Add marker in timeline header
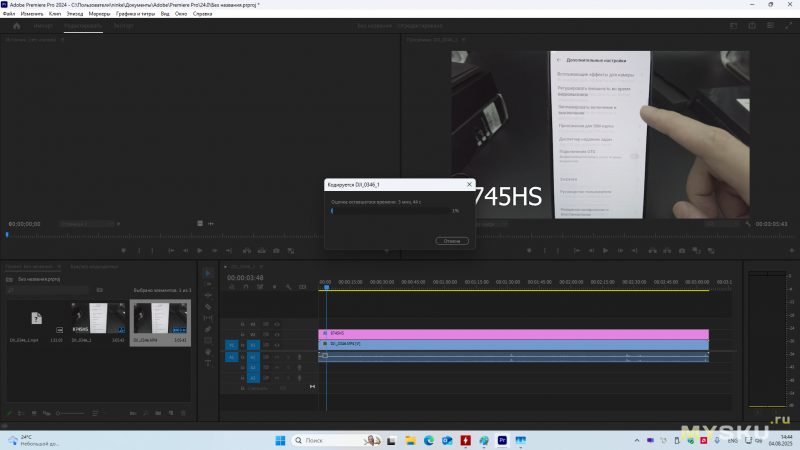The width and height of the screenshot is (800, 450). coord(274,287)
